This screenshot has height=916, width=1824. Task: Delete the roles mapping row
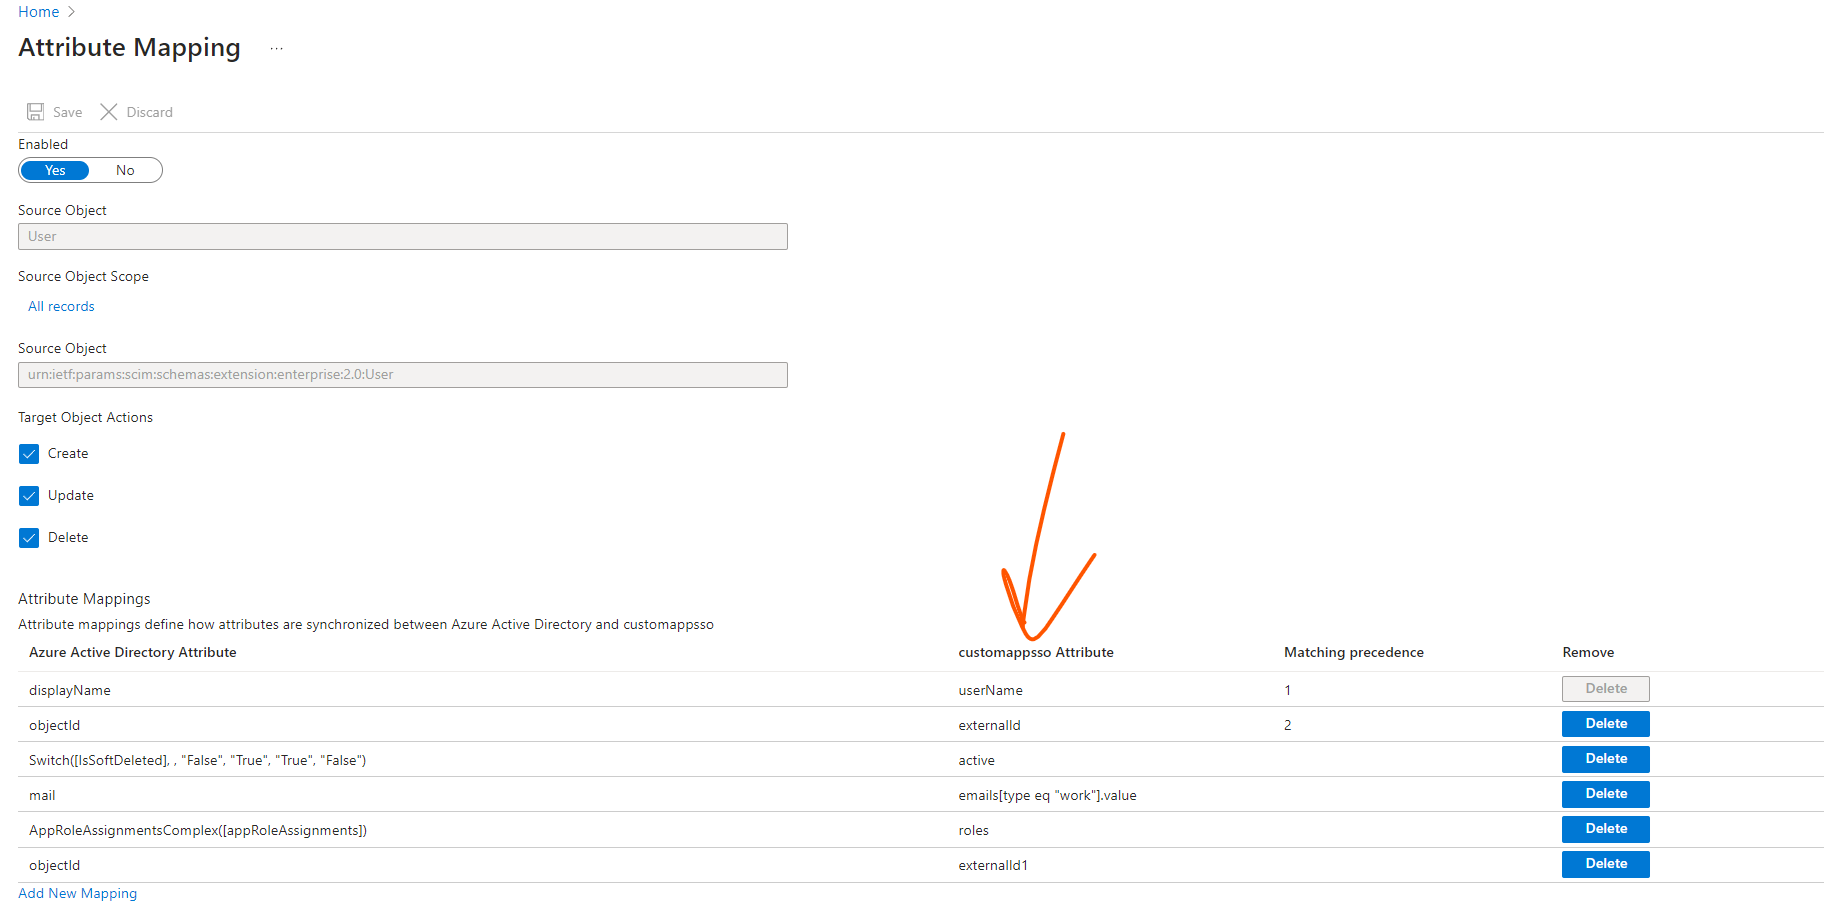(1605, 828)
